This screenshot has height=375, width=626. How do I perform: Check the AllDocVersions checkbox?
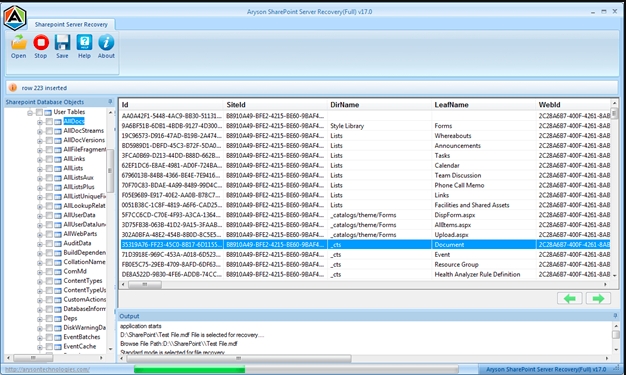49,140
